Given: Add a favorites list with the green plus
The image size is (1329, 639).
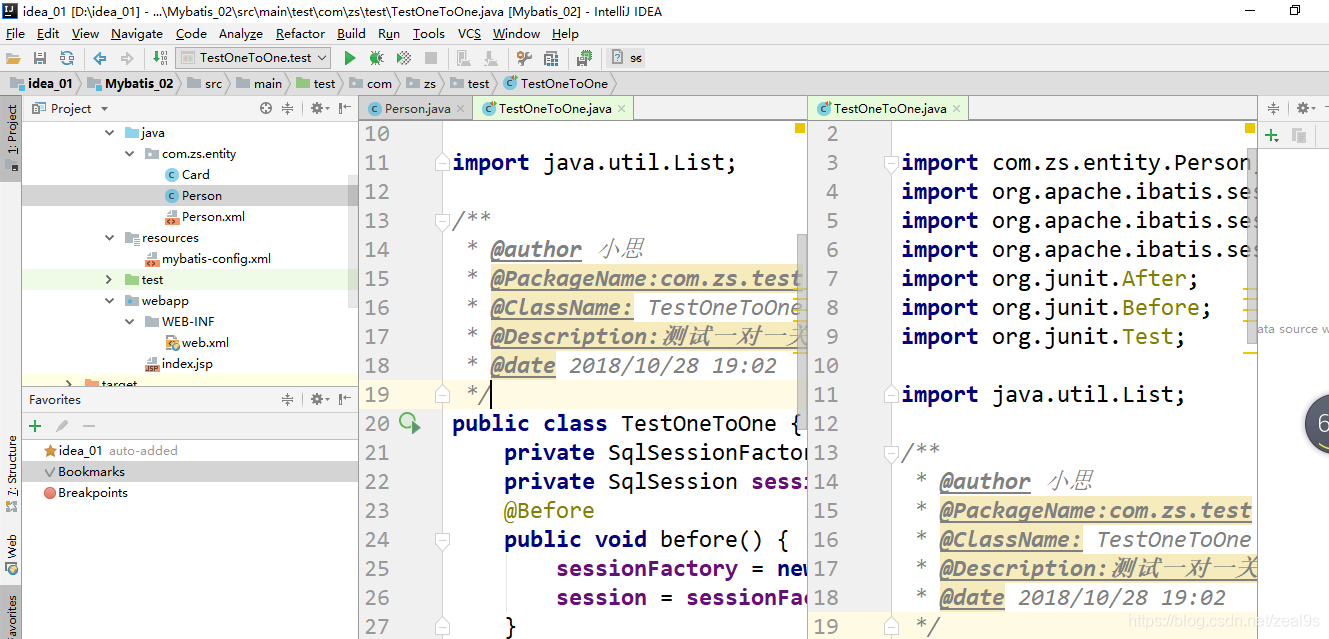Looking at the screenshot, I should (x=35, y=426).
